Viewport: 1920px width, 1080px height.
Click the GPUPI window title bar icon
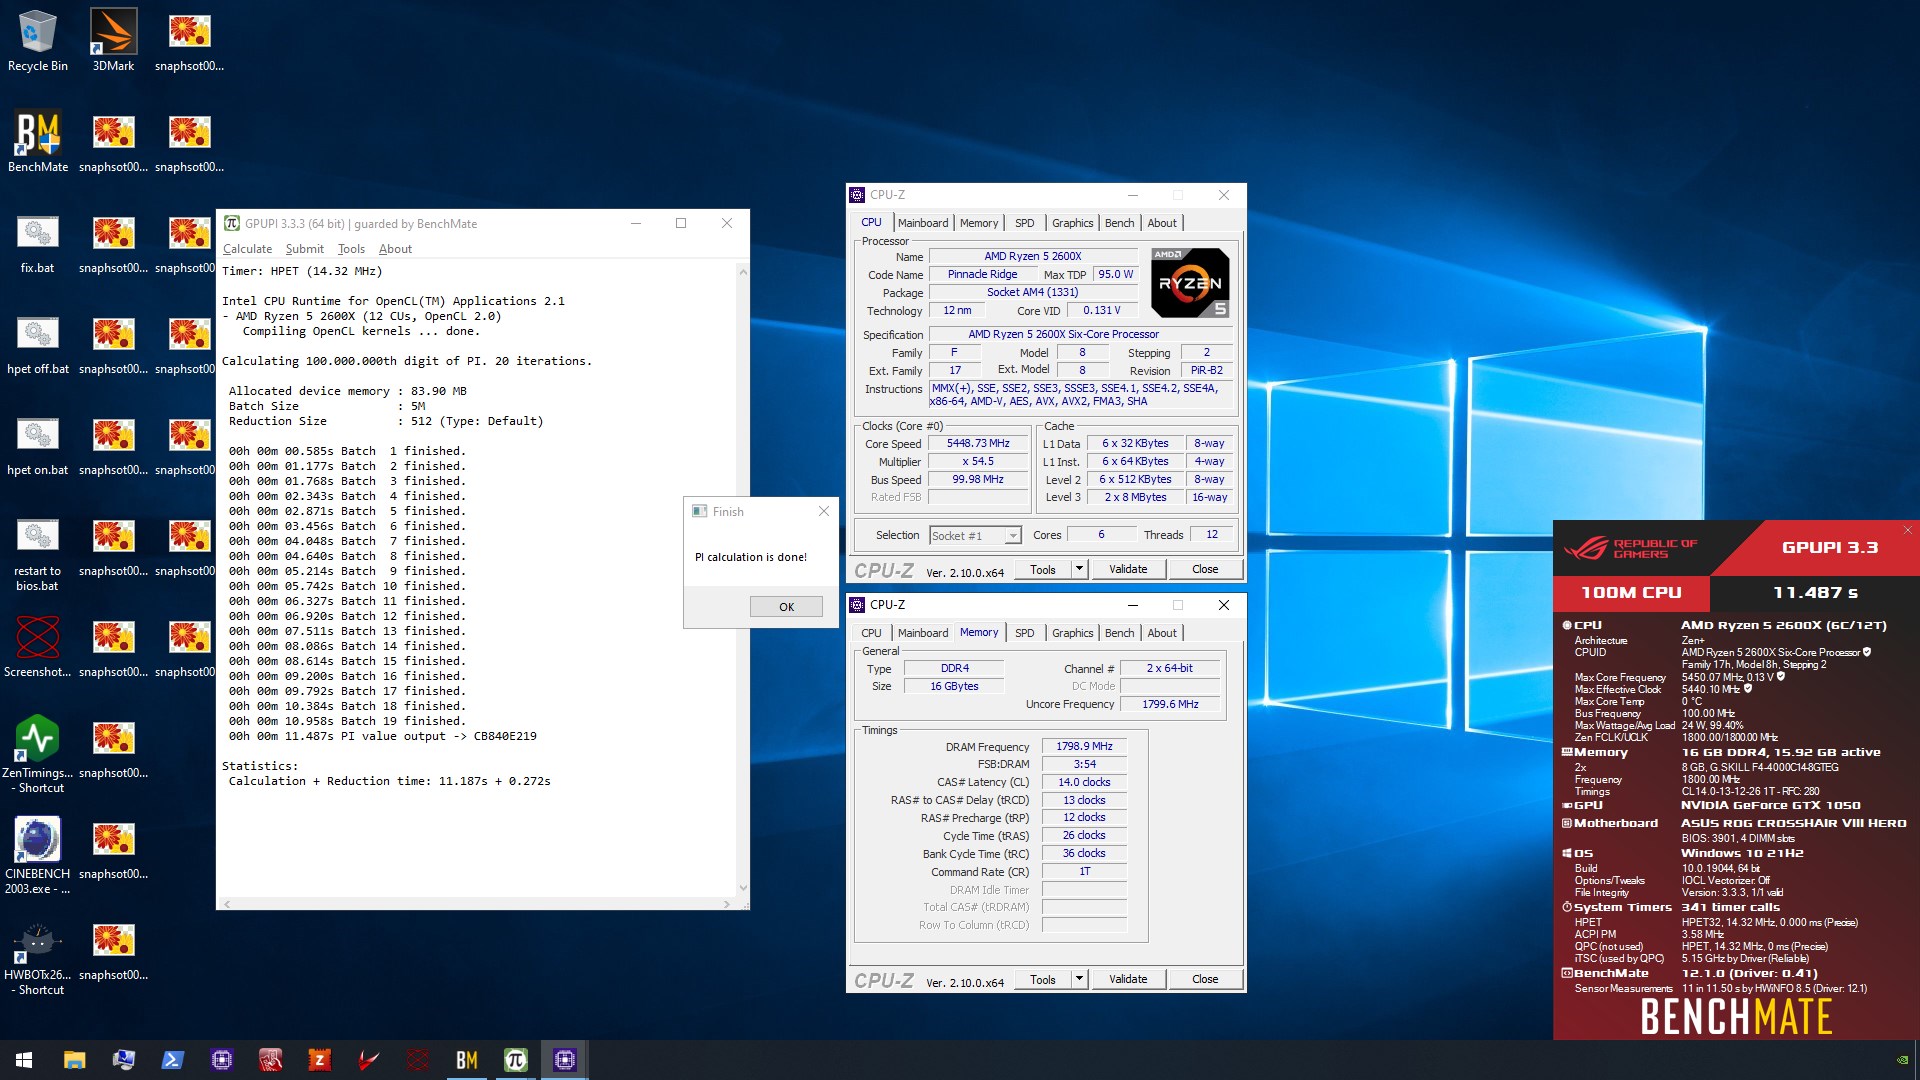(x=232, y=223)
